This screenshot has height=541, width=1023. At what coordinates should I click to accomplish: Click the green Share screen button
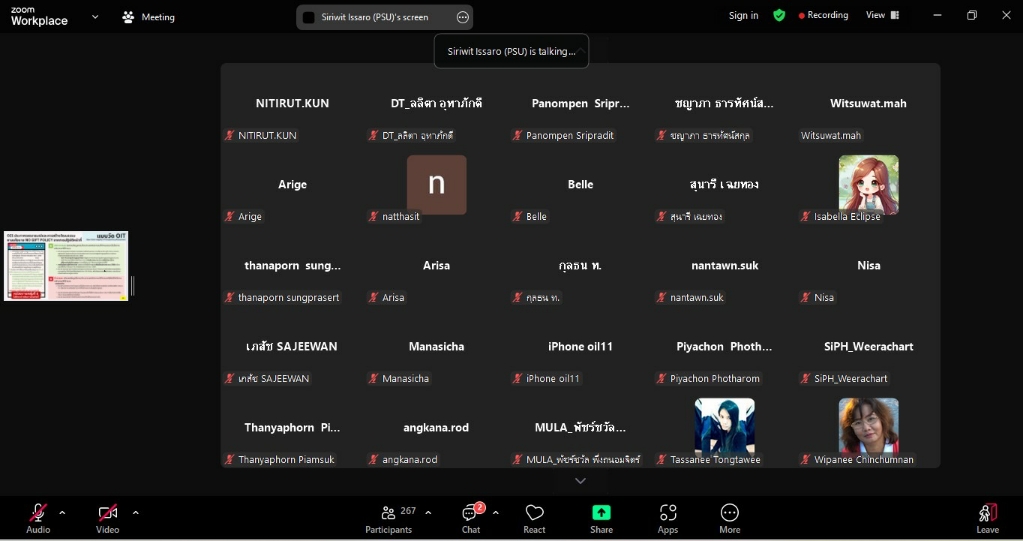(601, 517)
